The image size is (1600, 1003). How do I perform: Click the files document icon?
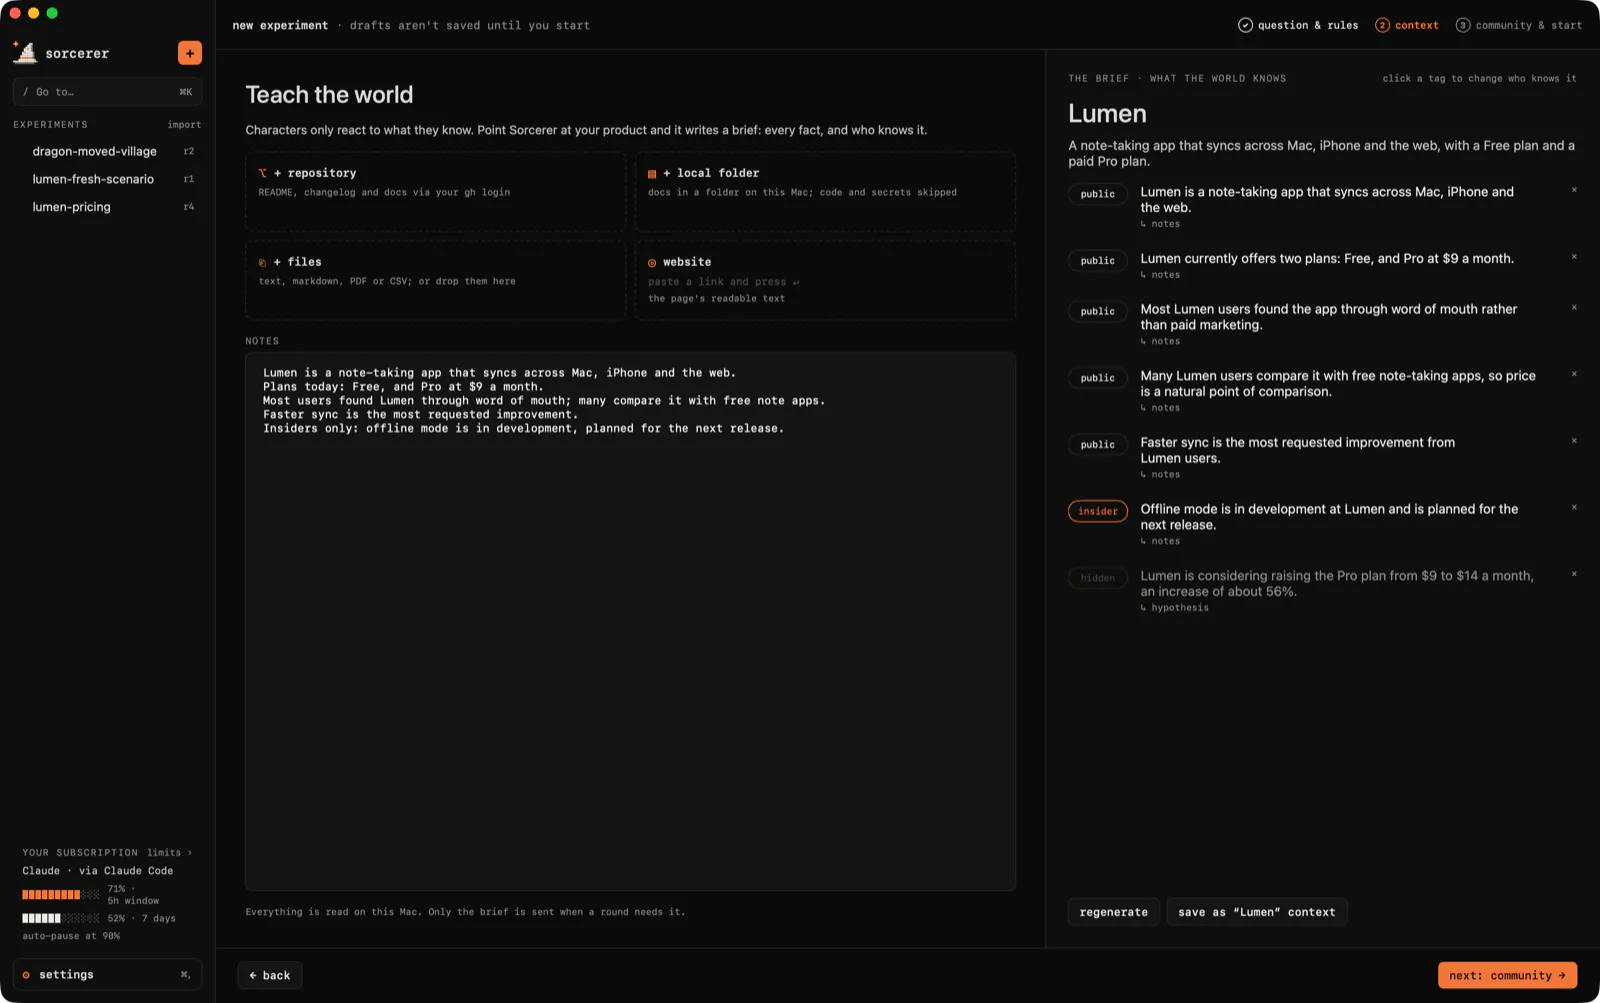(263, 262)
